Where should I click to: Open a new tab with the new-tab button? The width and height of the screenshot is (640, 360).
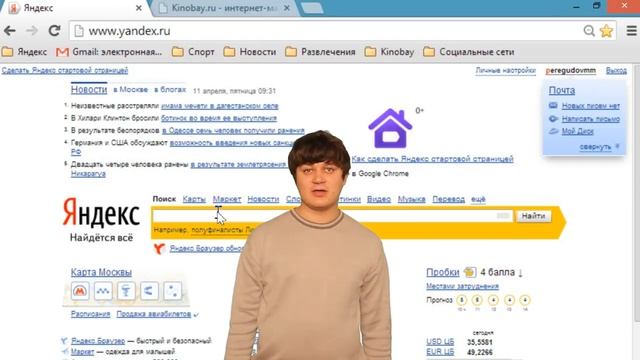point(312,8)
